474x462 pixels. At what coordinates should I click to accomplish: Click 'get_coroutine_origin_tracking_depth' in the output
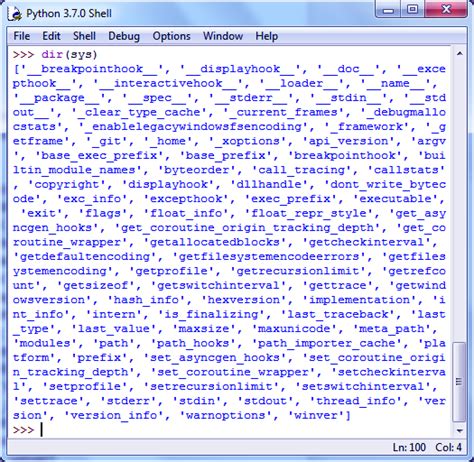247,228
